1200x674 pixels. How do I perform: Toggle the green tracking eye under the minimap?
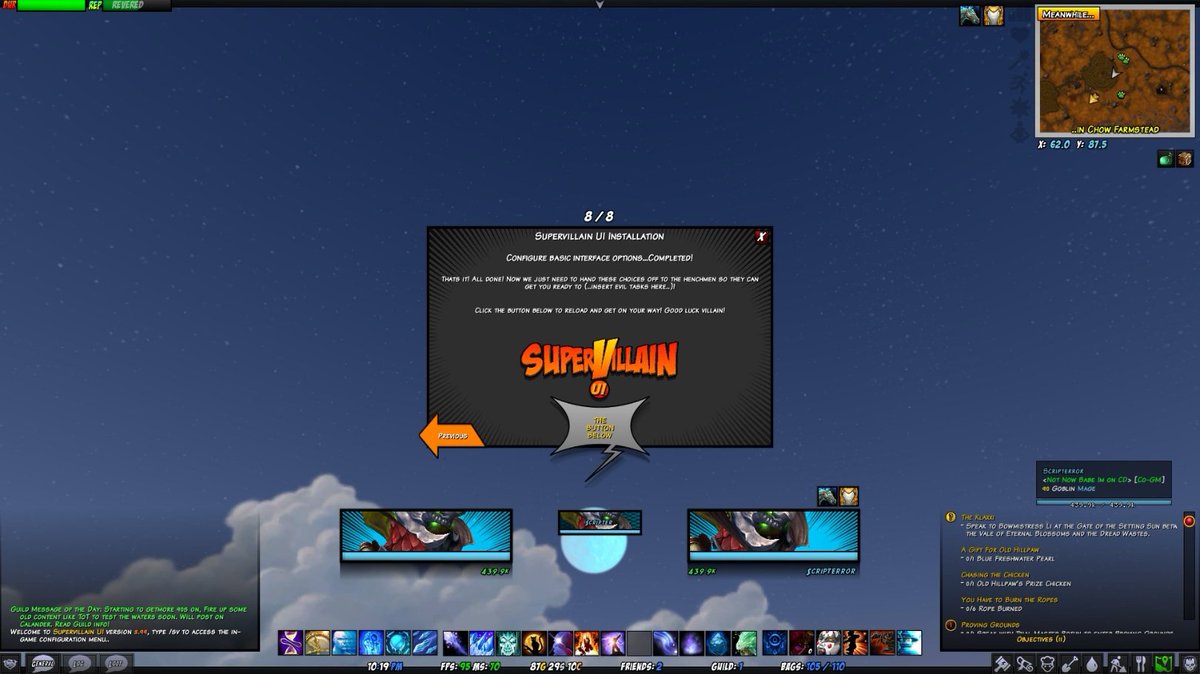pyautogui.click(x=1166, y=157)
